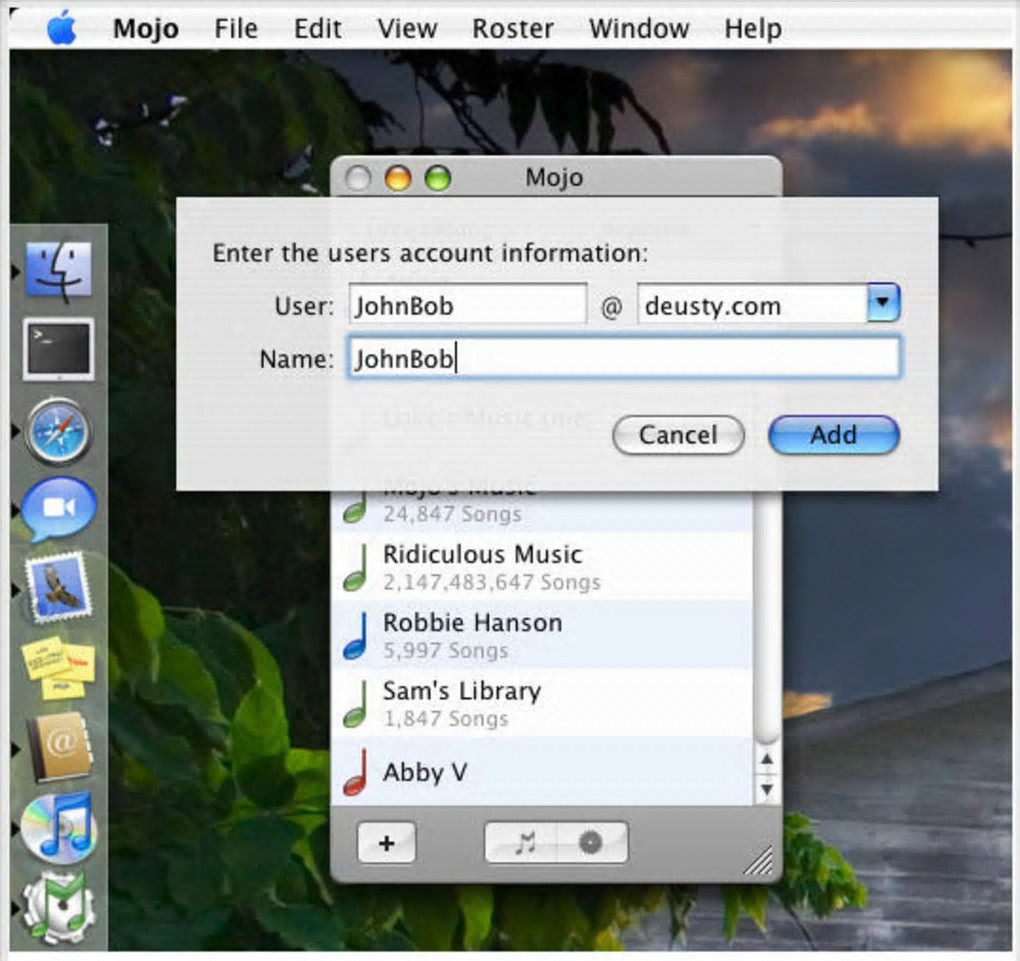
Task: Click the deusty.com domain field
Action: pos(753,303)
